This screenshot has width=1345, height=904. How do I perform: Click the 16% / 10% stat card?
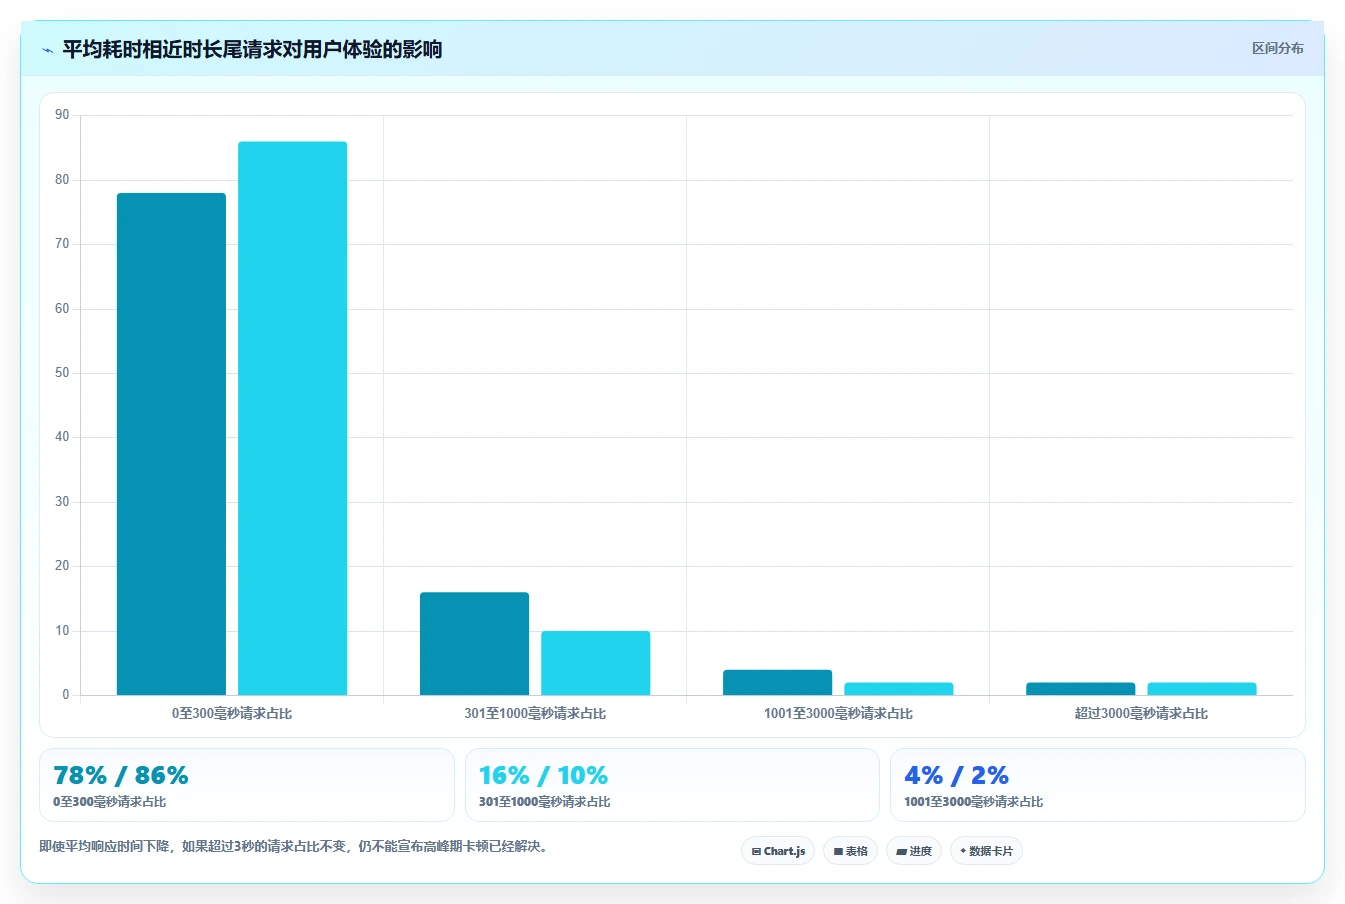click(x=672, y=785)
